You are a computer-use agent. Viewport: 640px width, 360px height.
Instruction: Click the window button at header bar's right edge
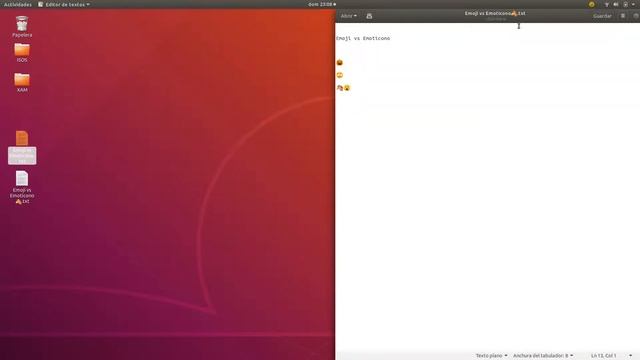point(636,16)
